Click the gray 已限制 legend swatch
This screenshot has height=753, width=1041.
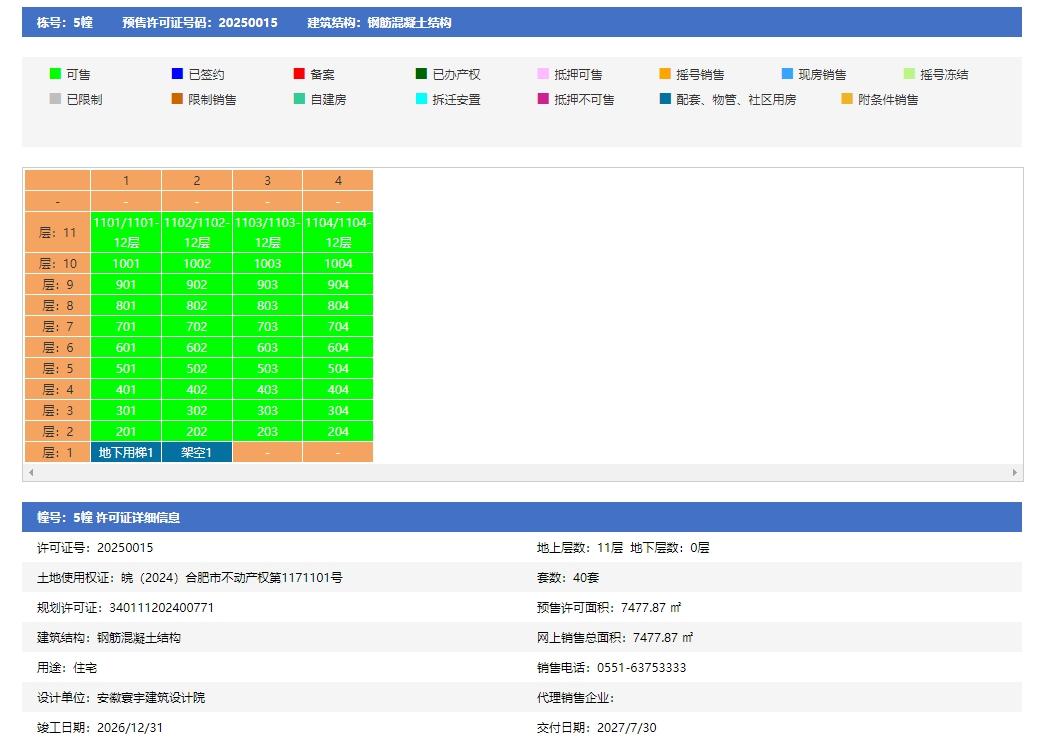pyautogui.click(x=55, y=98)
